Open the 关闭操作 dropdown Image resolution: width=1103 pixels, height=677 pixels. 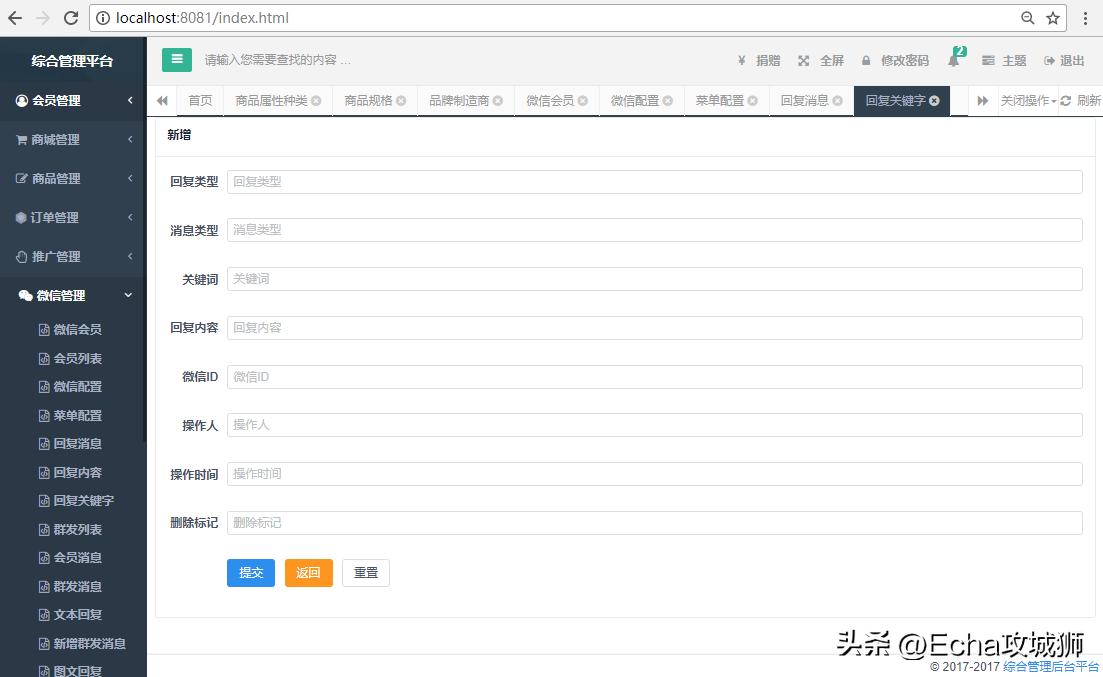[1024, 100]
